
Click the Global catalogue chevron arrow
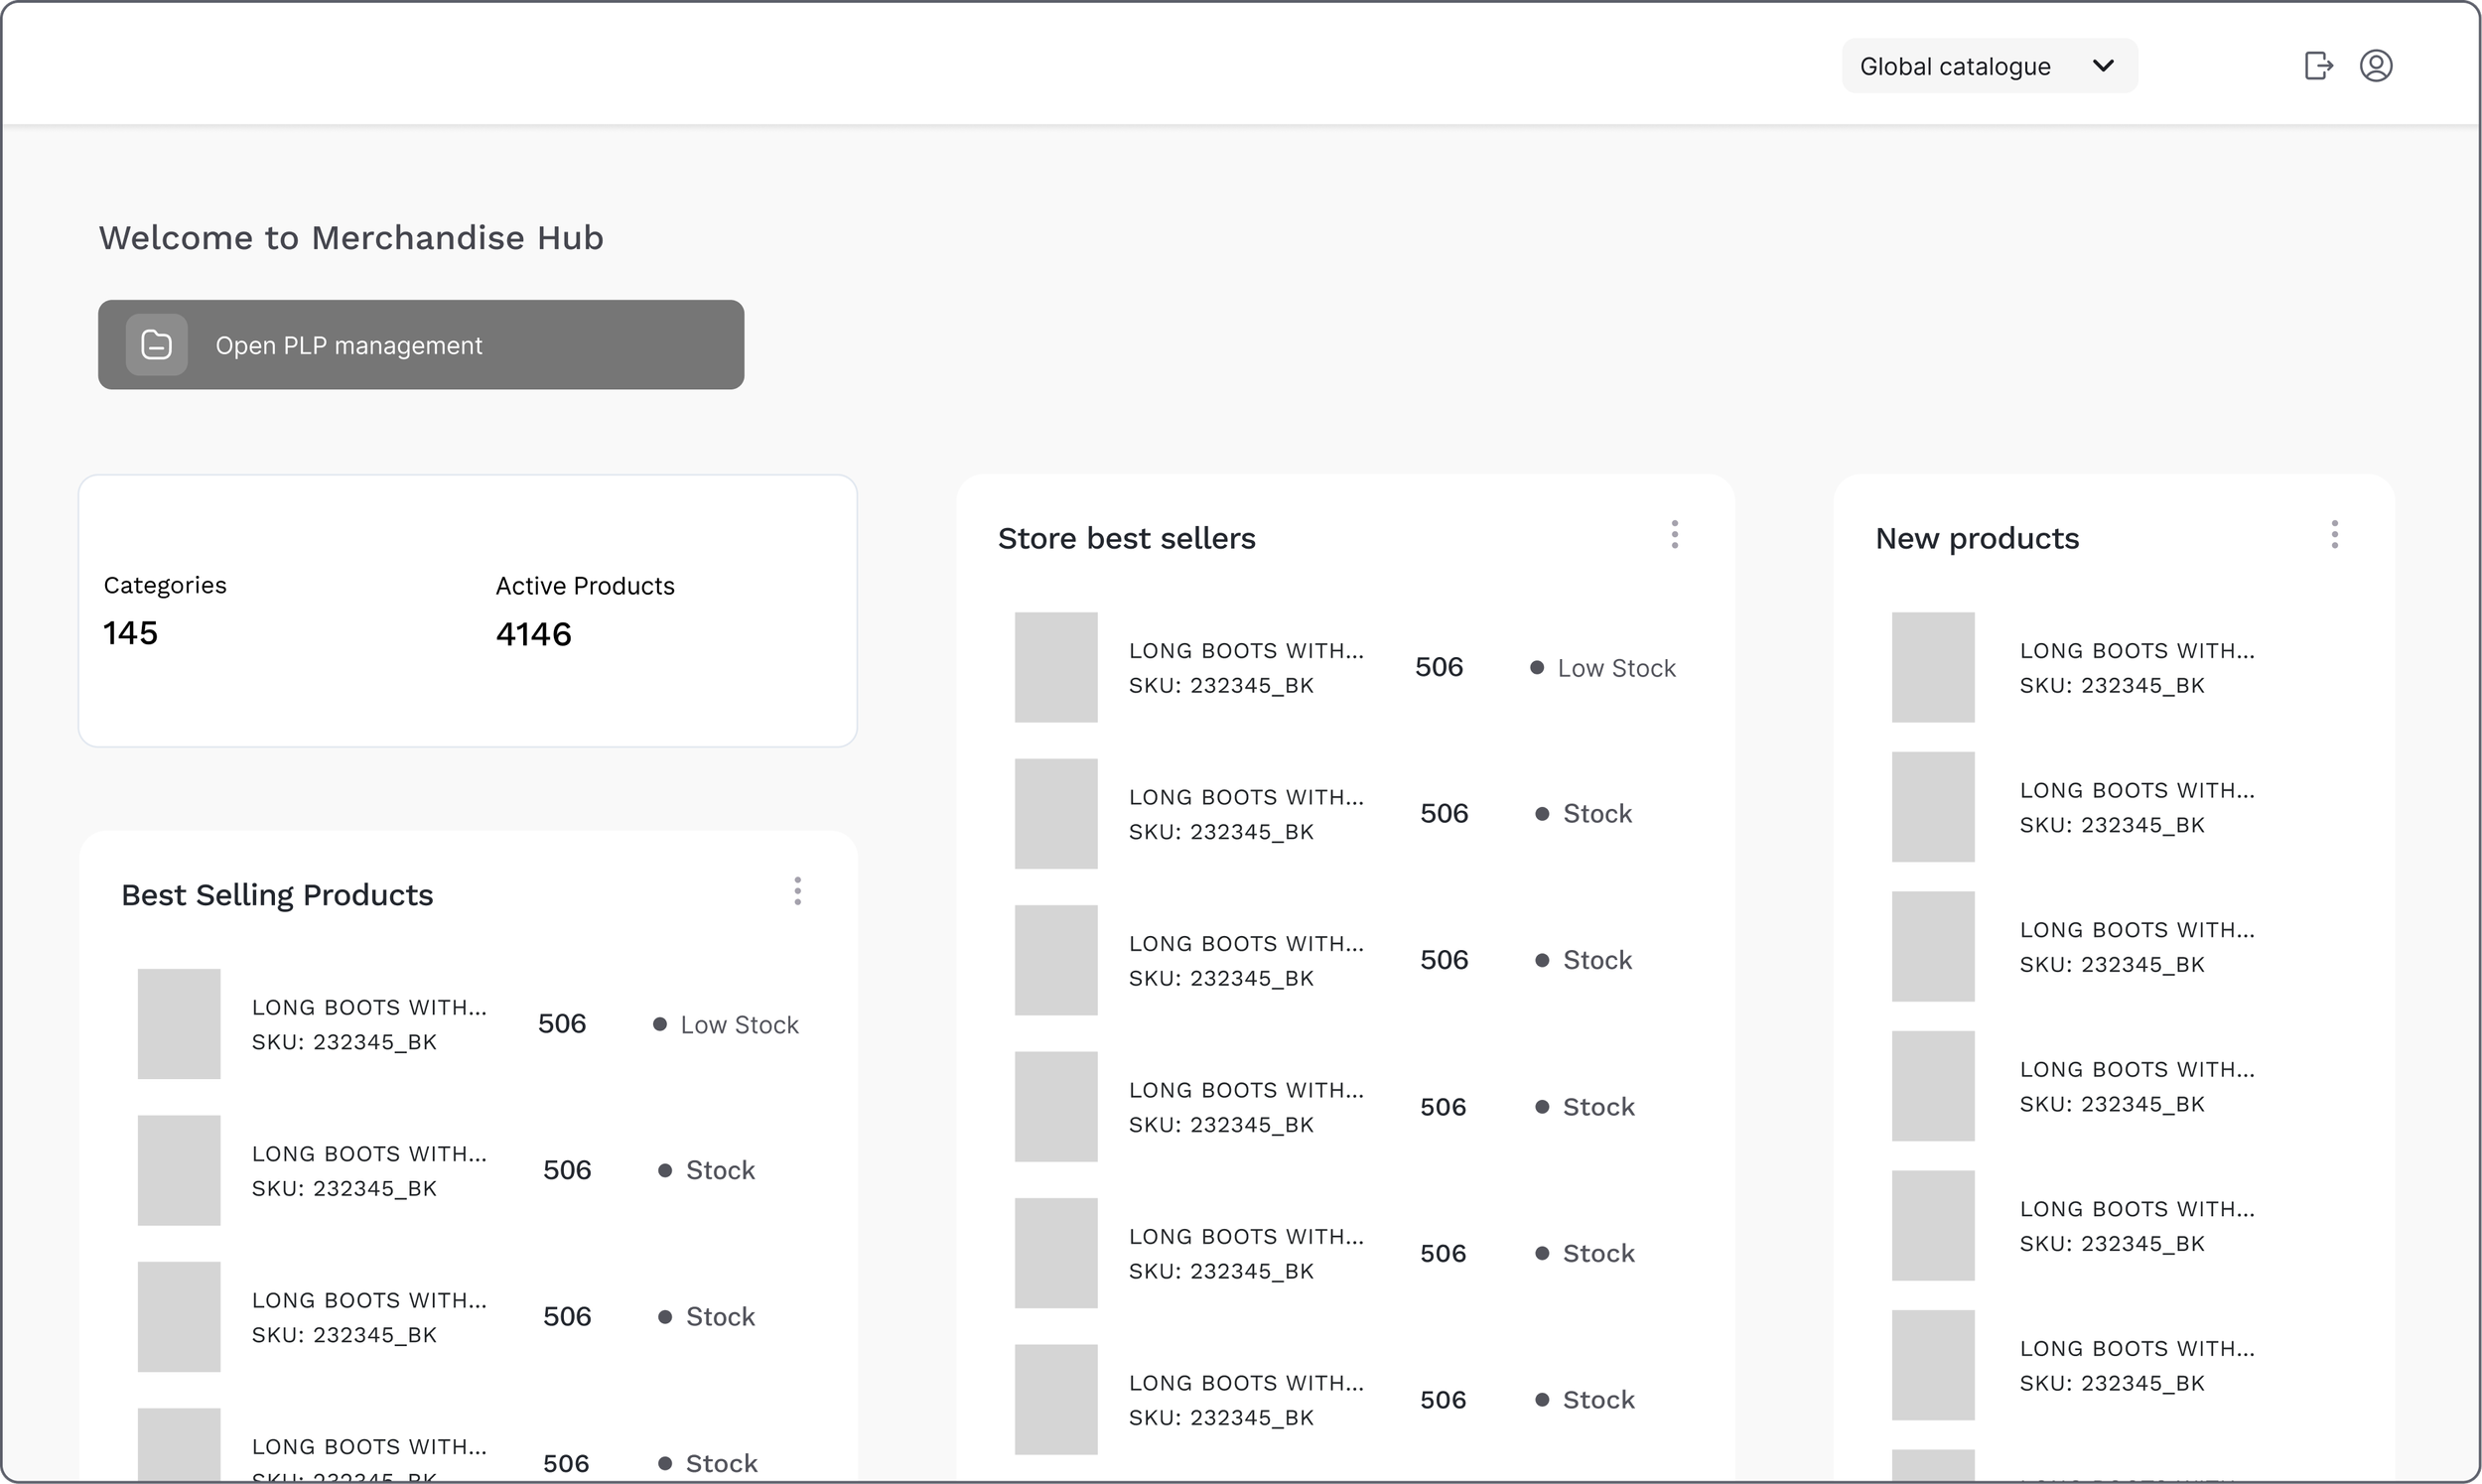click(2103, 66)
